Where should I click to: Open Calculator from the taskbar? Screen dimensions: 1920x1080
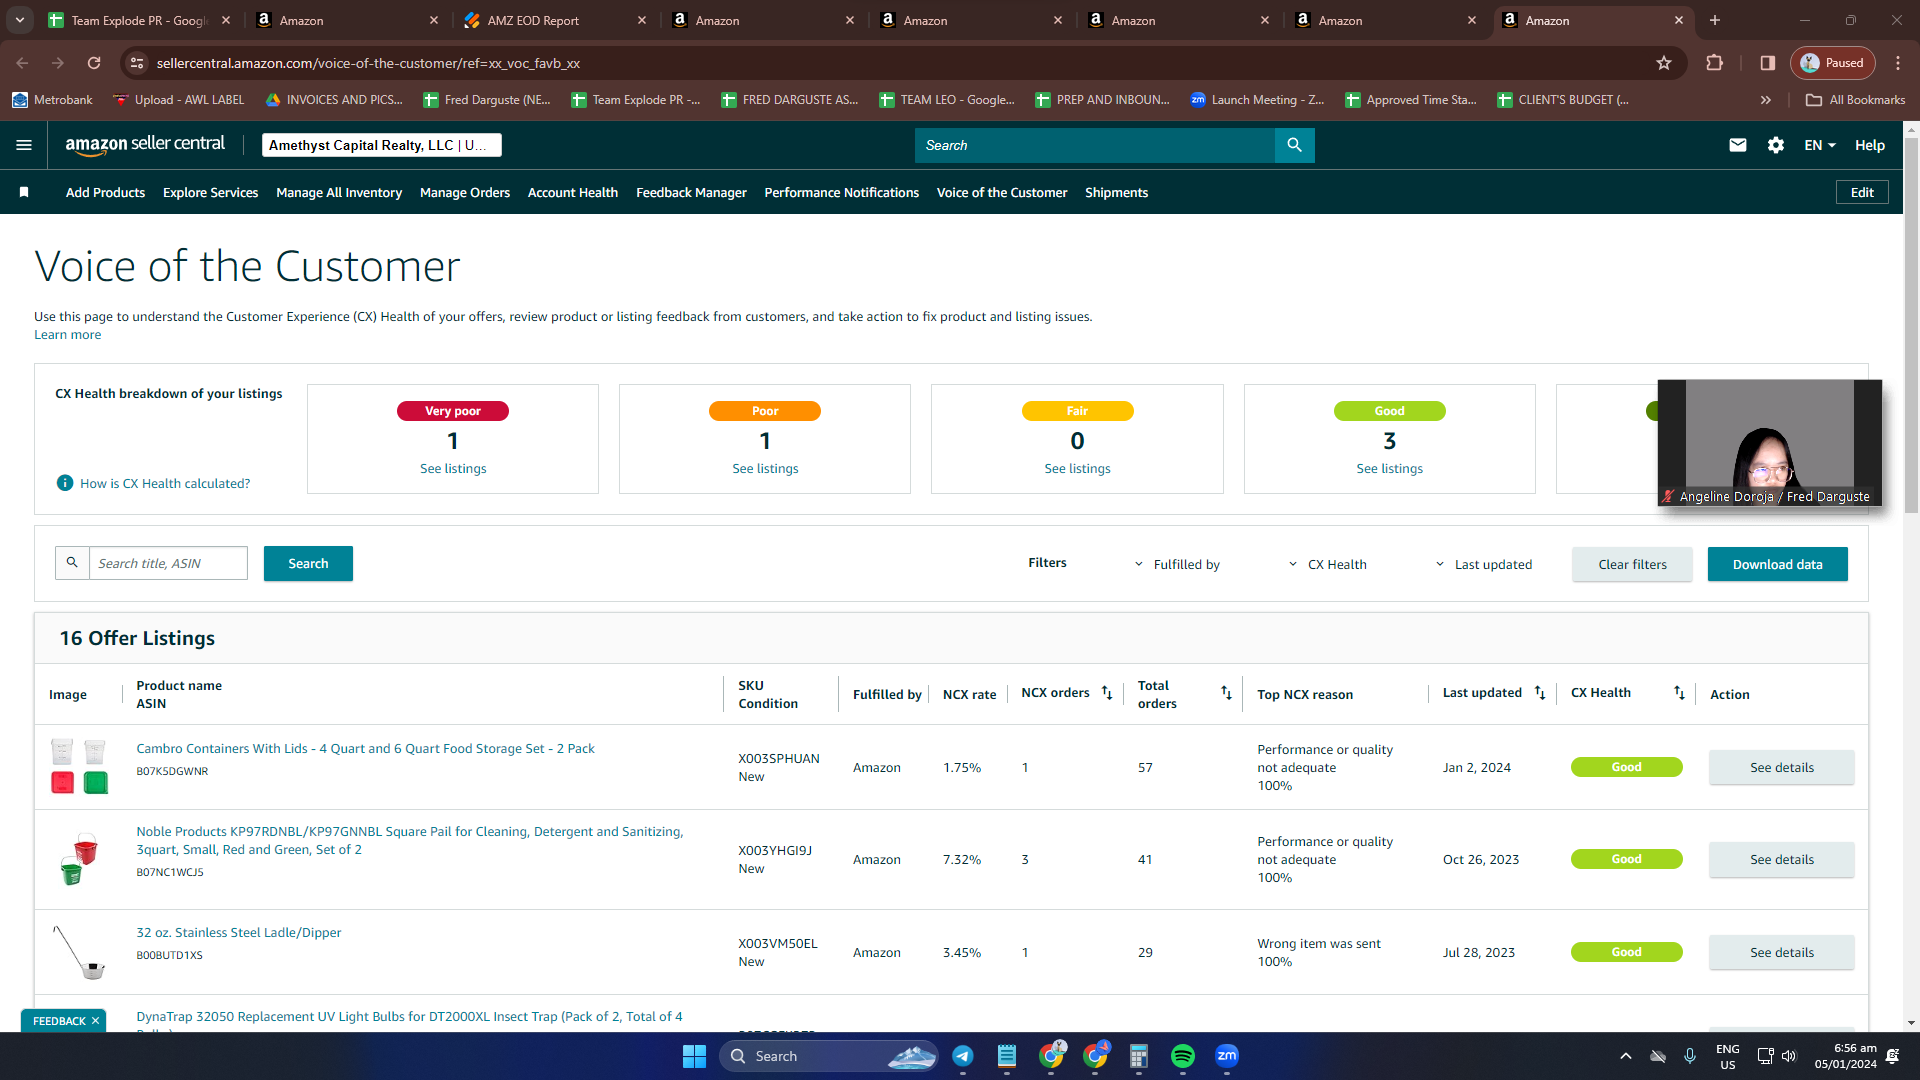tap(1139, 1056)
